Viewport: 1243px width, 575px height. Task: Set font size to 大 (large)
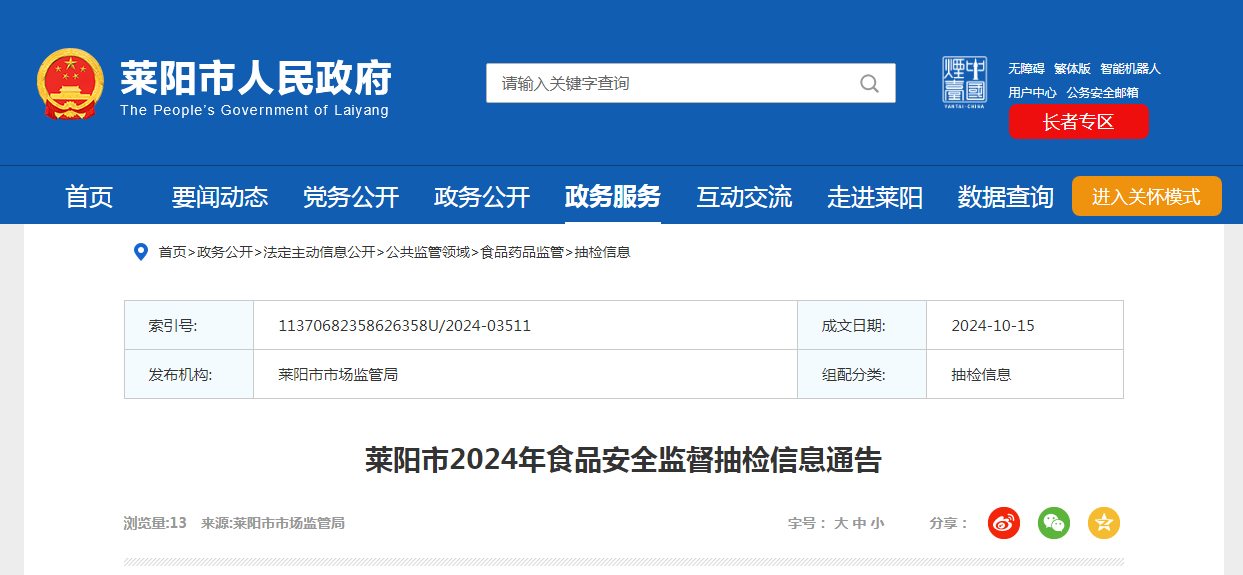click(x=841, y=523)
